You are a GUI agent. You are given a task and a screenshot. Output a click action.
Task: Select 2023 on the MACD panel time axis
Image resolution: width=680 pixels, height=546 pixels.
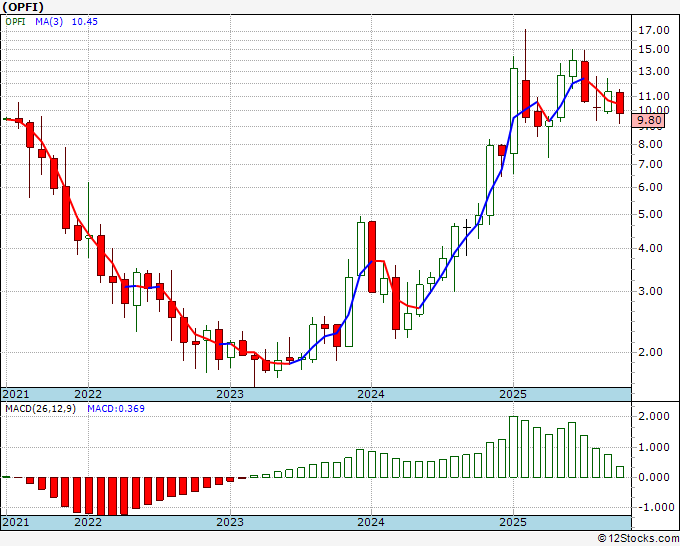click(230, 522)
